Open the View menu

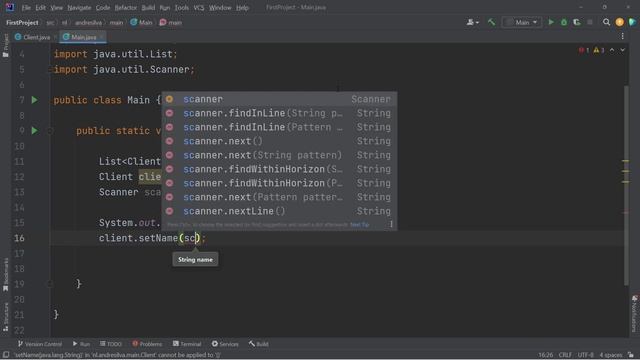point(56,7)
